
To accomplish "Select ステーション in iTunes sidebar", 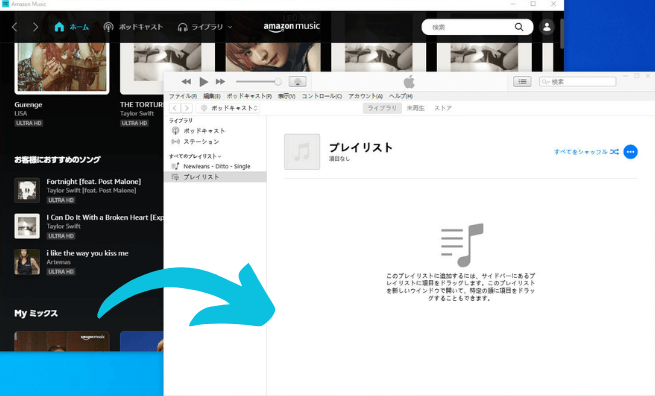I will pyautogui.click(x=201, y=142).
